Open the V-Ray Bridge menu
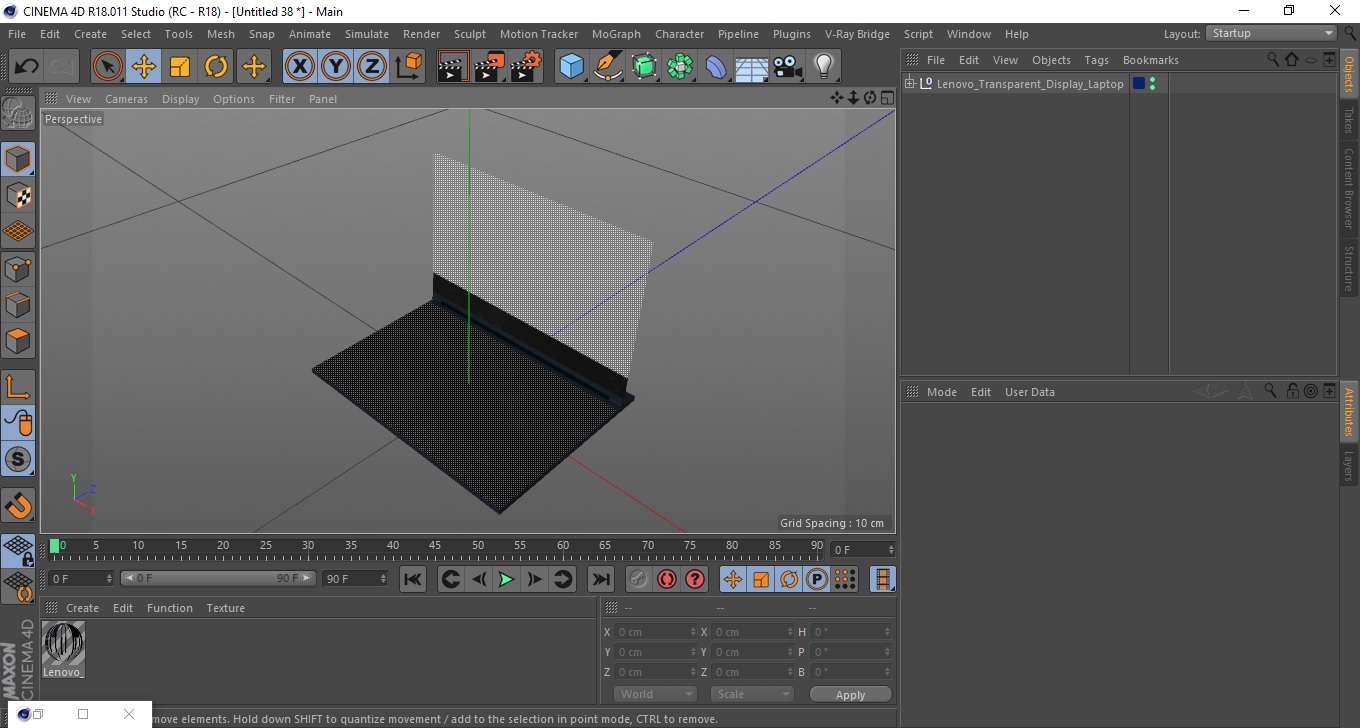Viewport: 1360px width, 728px height. pos(857,34)
